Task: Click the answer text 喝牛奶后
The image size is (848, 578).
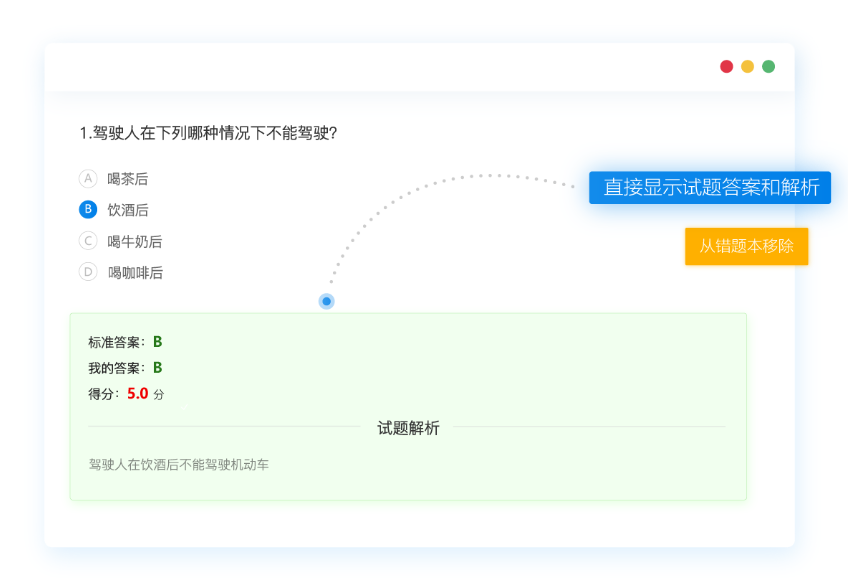Action: [135, 241]
